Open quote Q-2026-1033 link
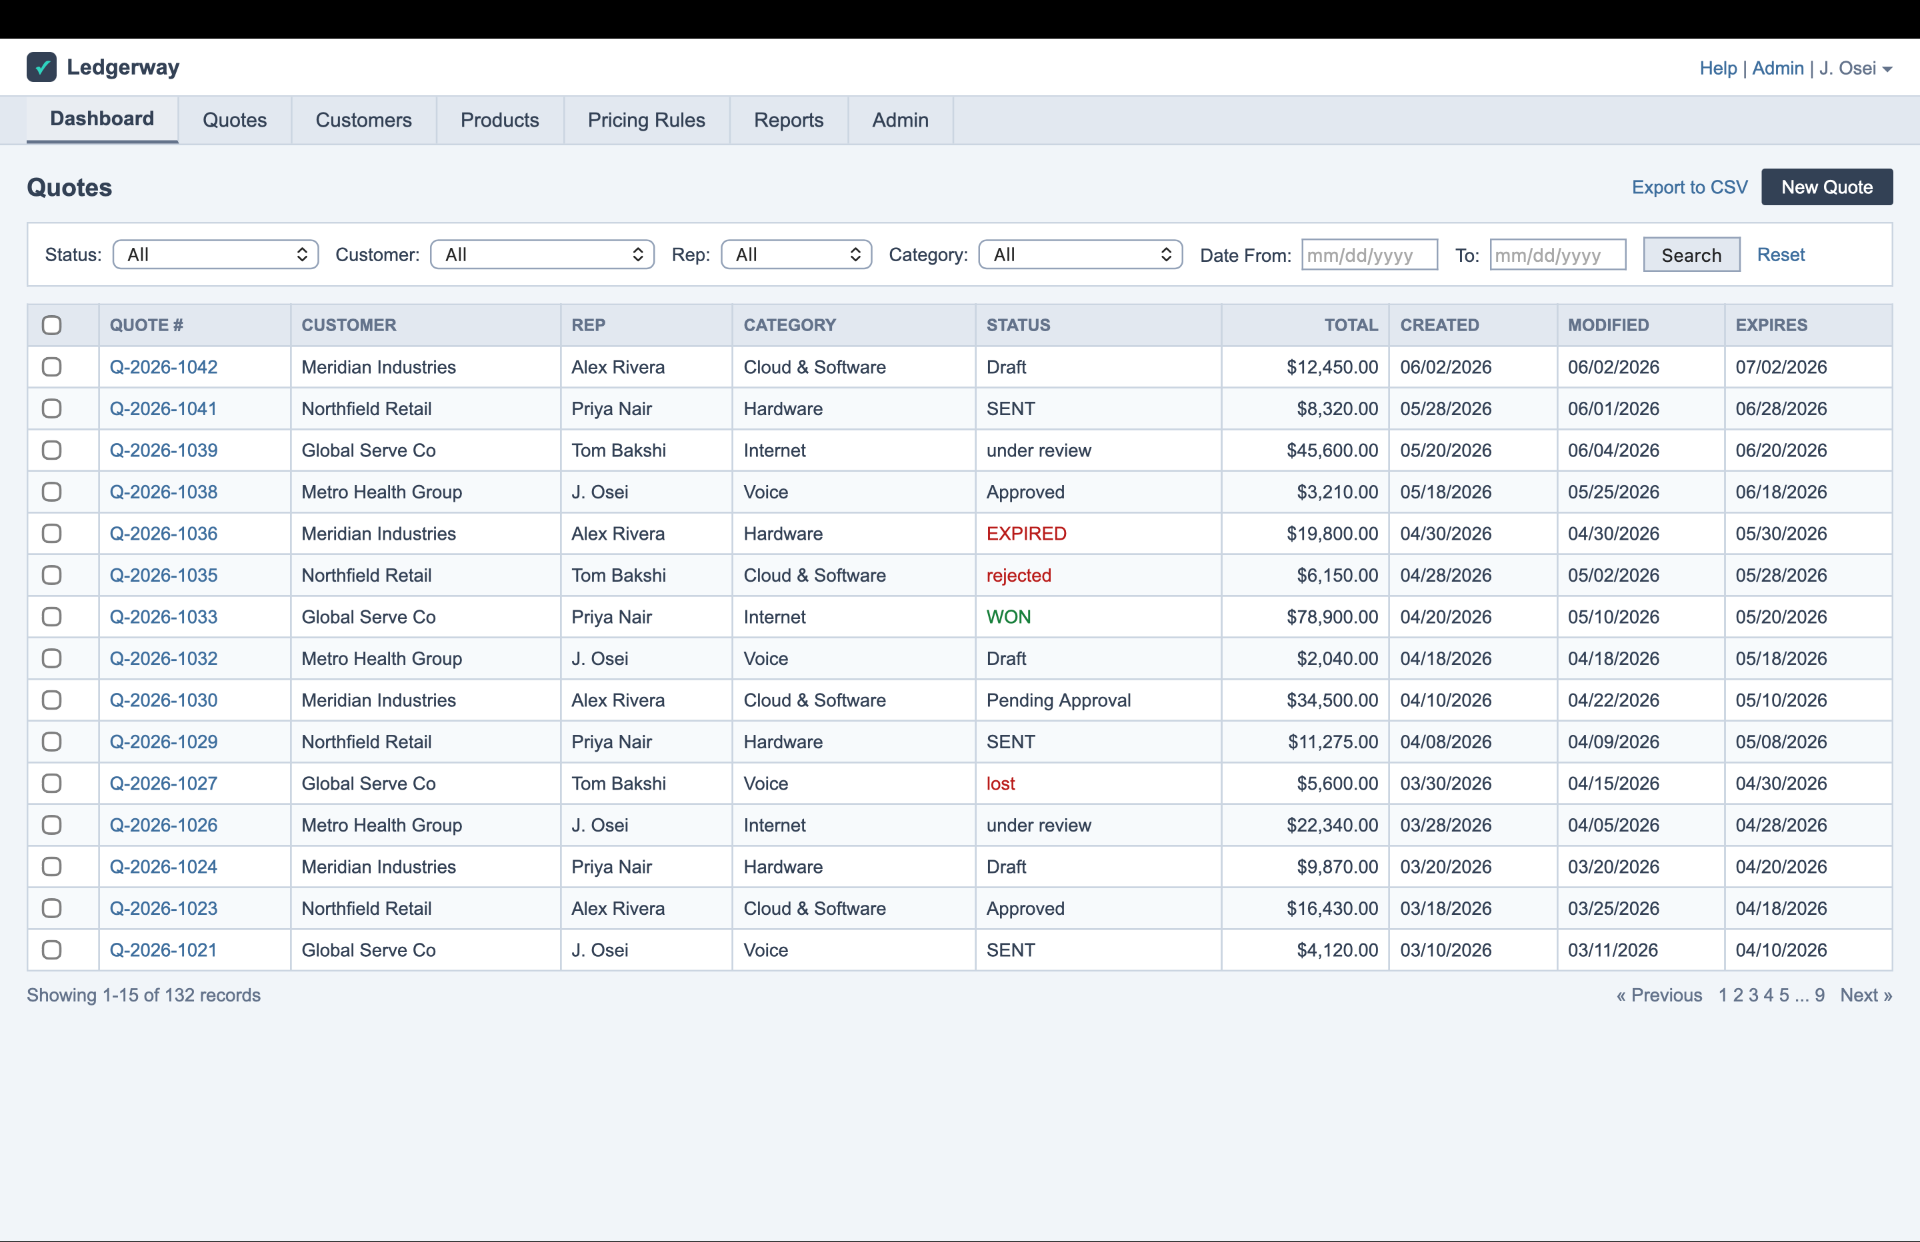Image resolution: width=1920 pixels, height=1242 pixels. click(x=164, y=617)
